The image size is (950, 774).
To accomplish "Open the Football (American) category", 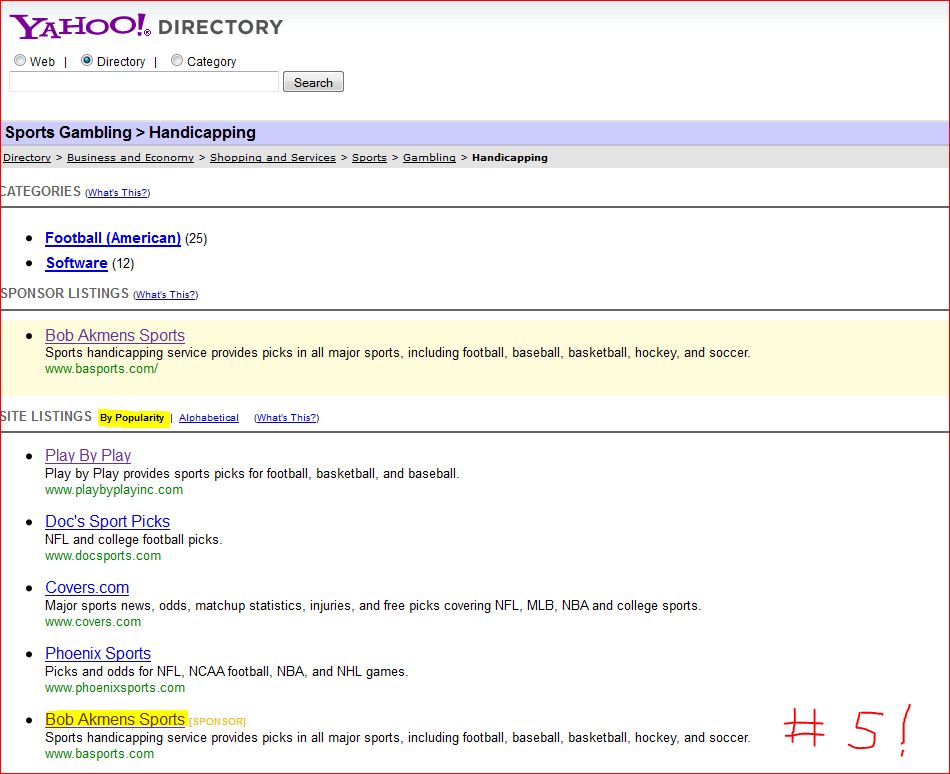I will tap(113, 238).
